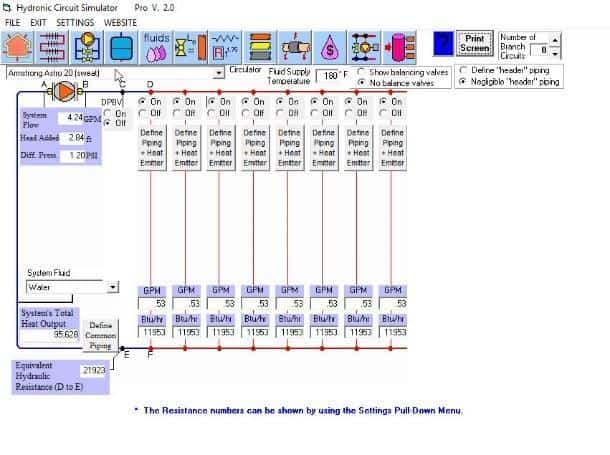This screenshot has height=455, width=610.
Task: Open the fluids toolbar icon
Action: [x=156, y=46]
